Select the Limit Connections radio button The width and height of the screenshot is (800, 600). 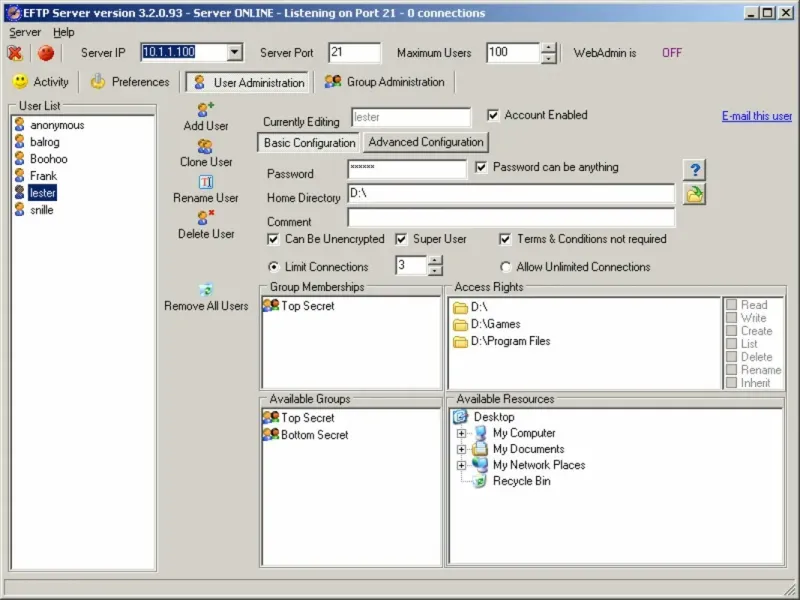point(274,267)
